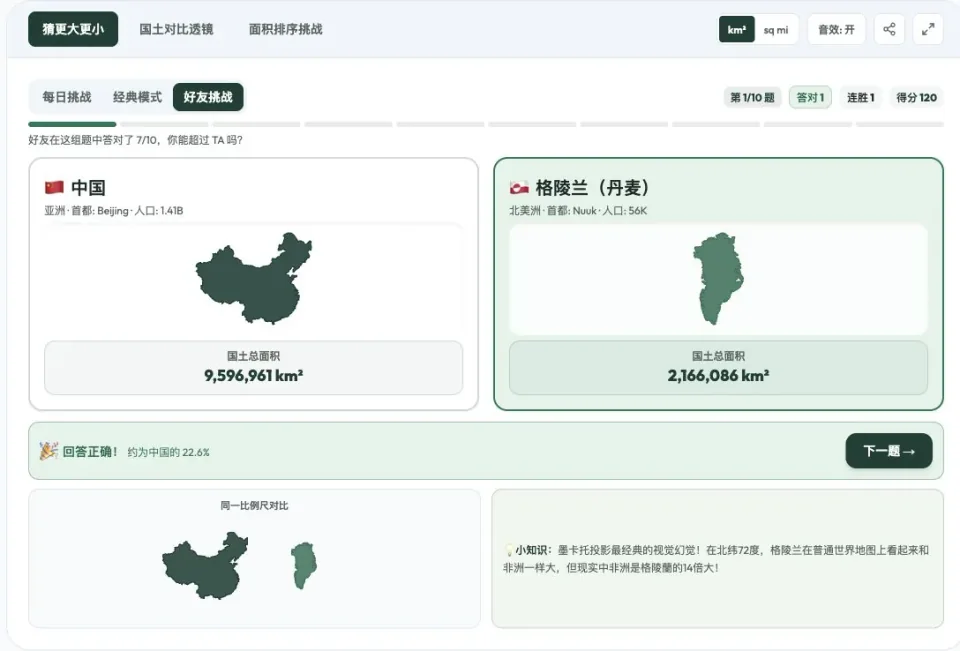Click Greenland's map silhouette in the 格陵兰 card

(718, 278)
